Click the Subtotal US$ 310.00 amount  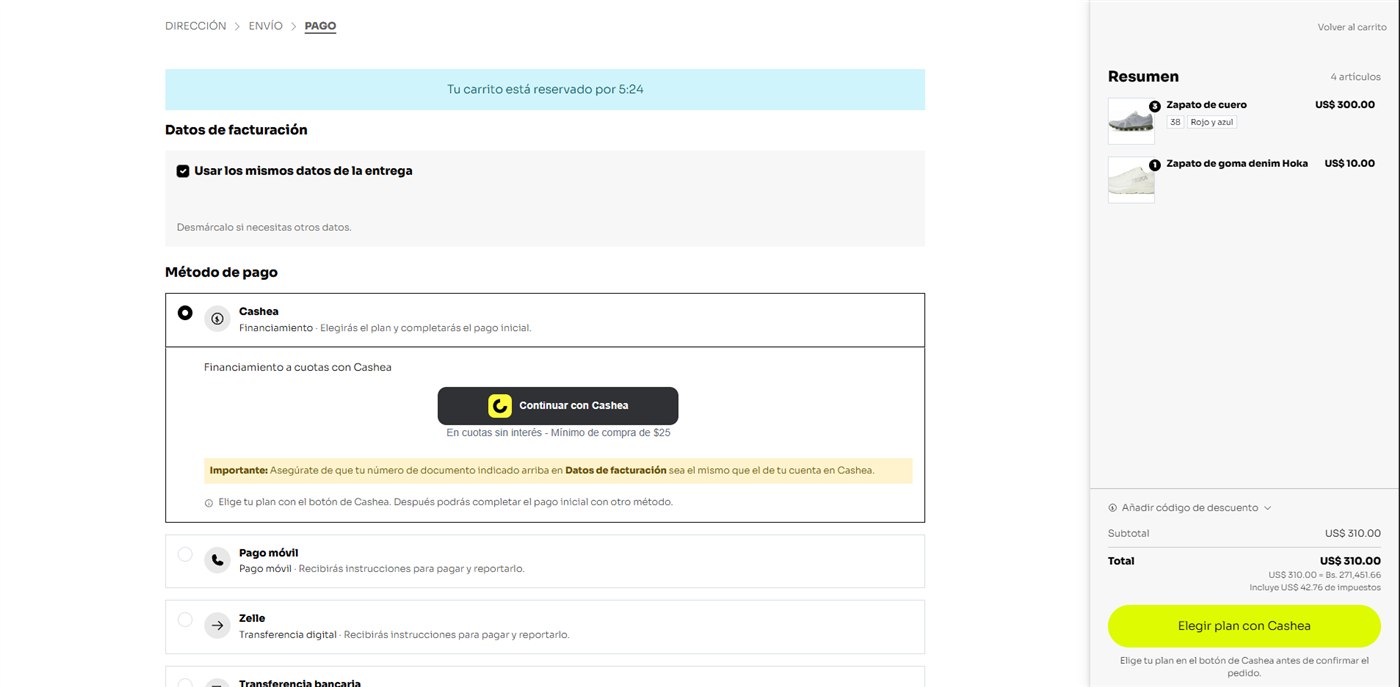click(1353, 534)
